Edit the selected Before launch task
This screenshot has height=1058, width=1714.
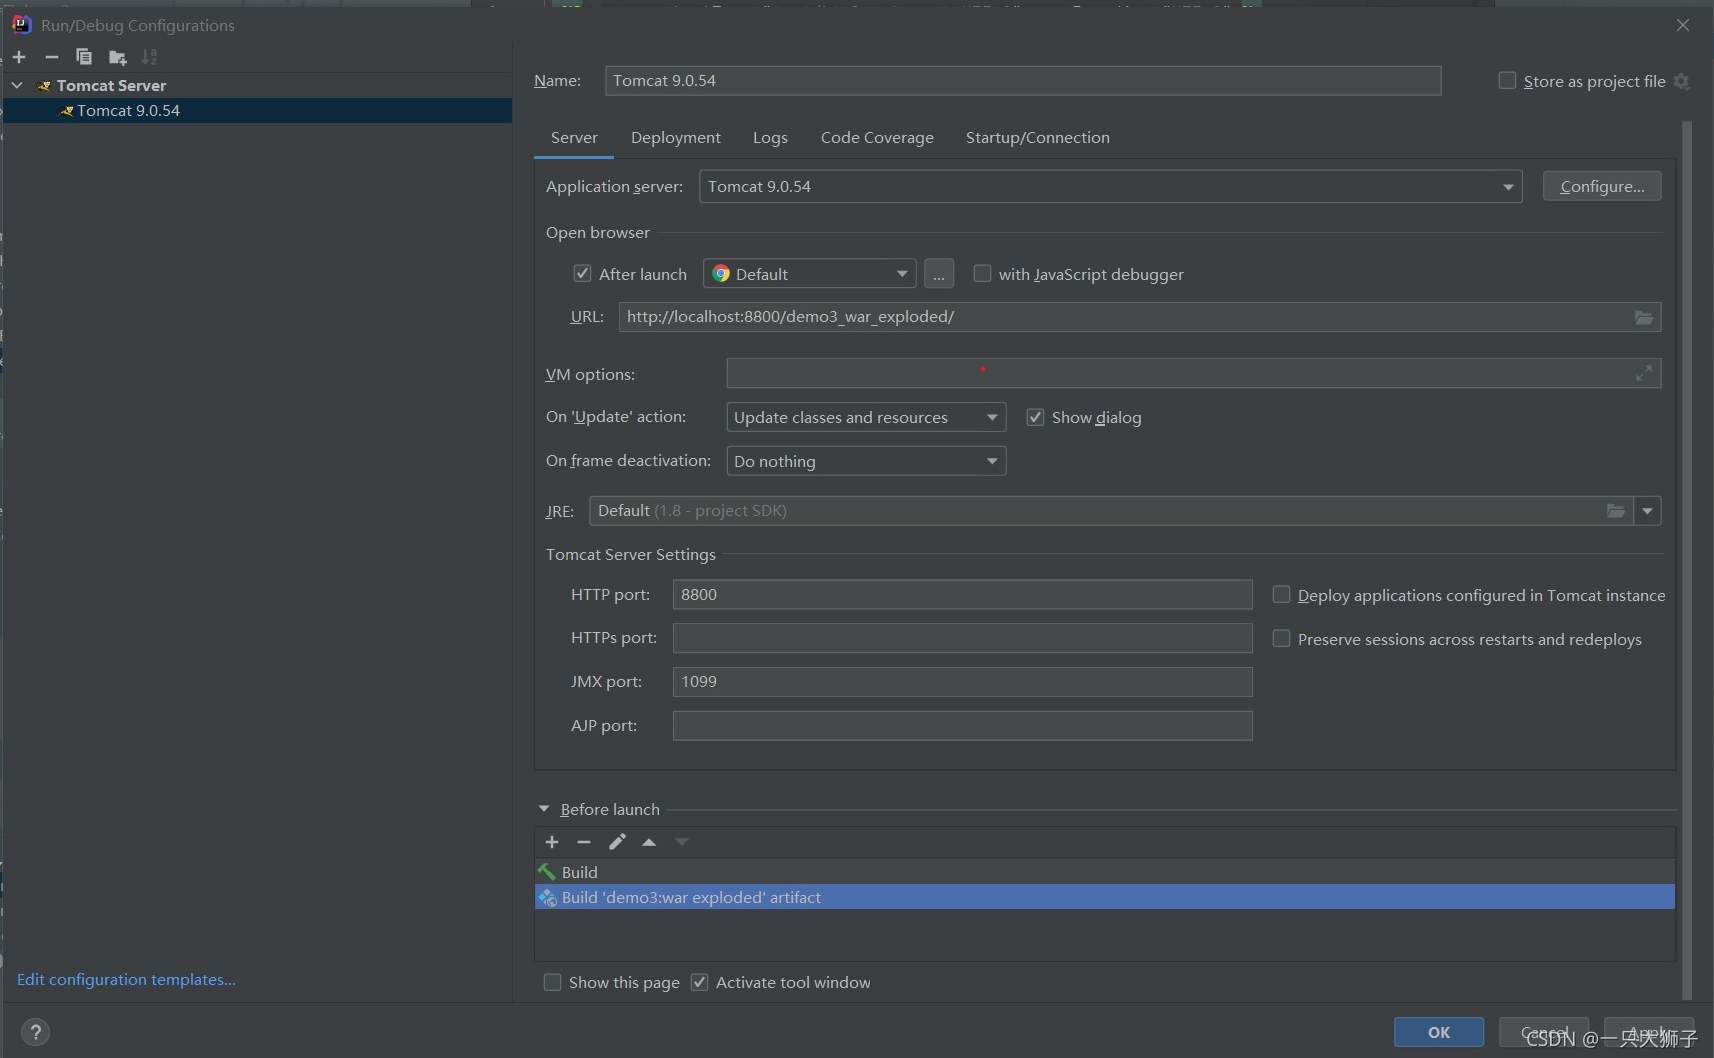617,842
